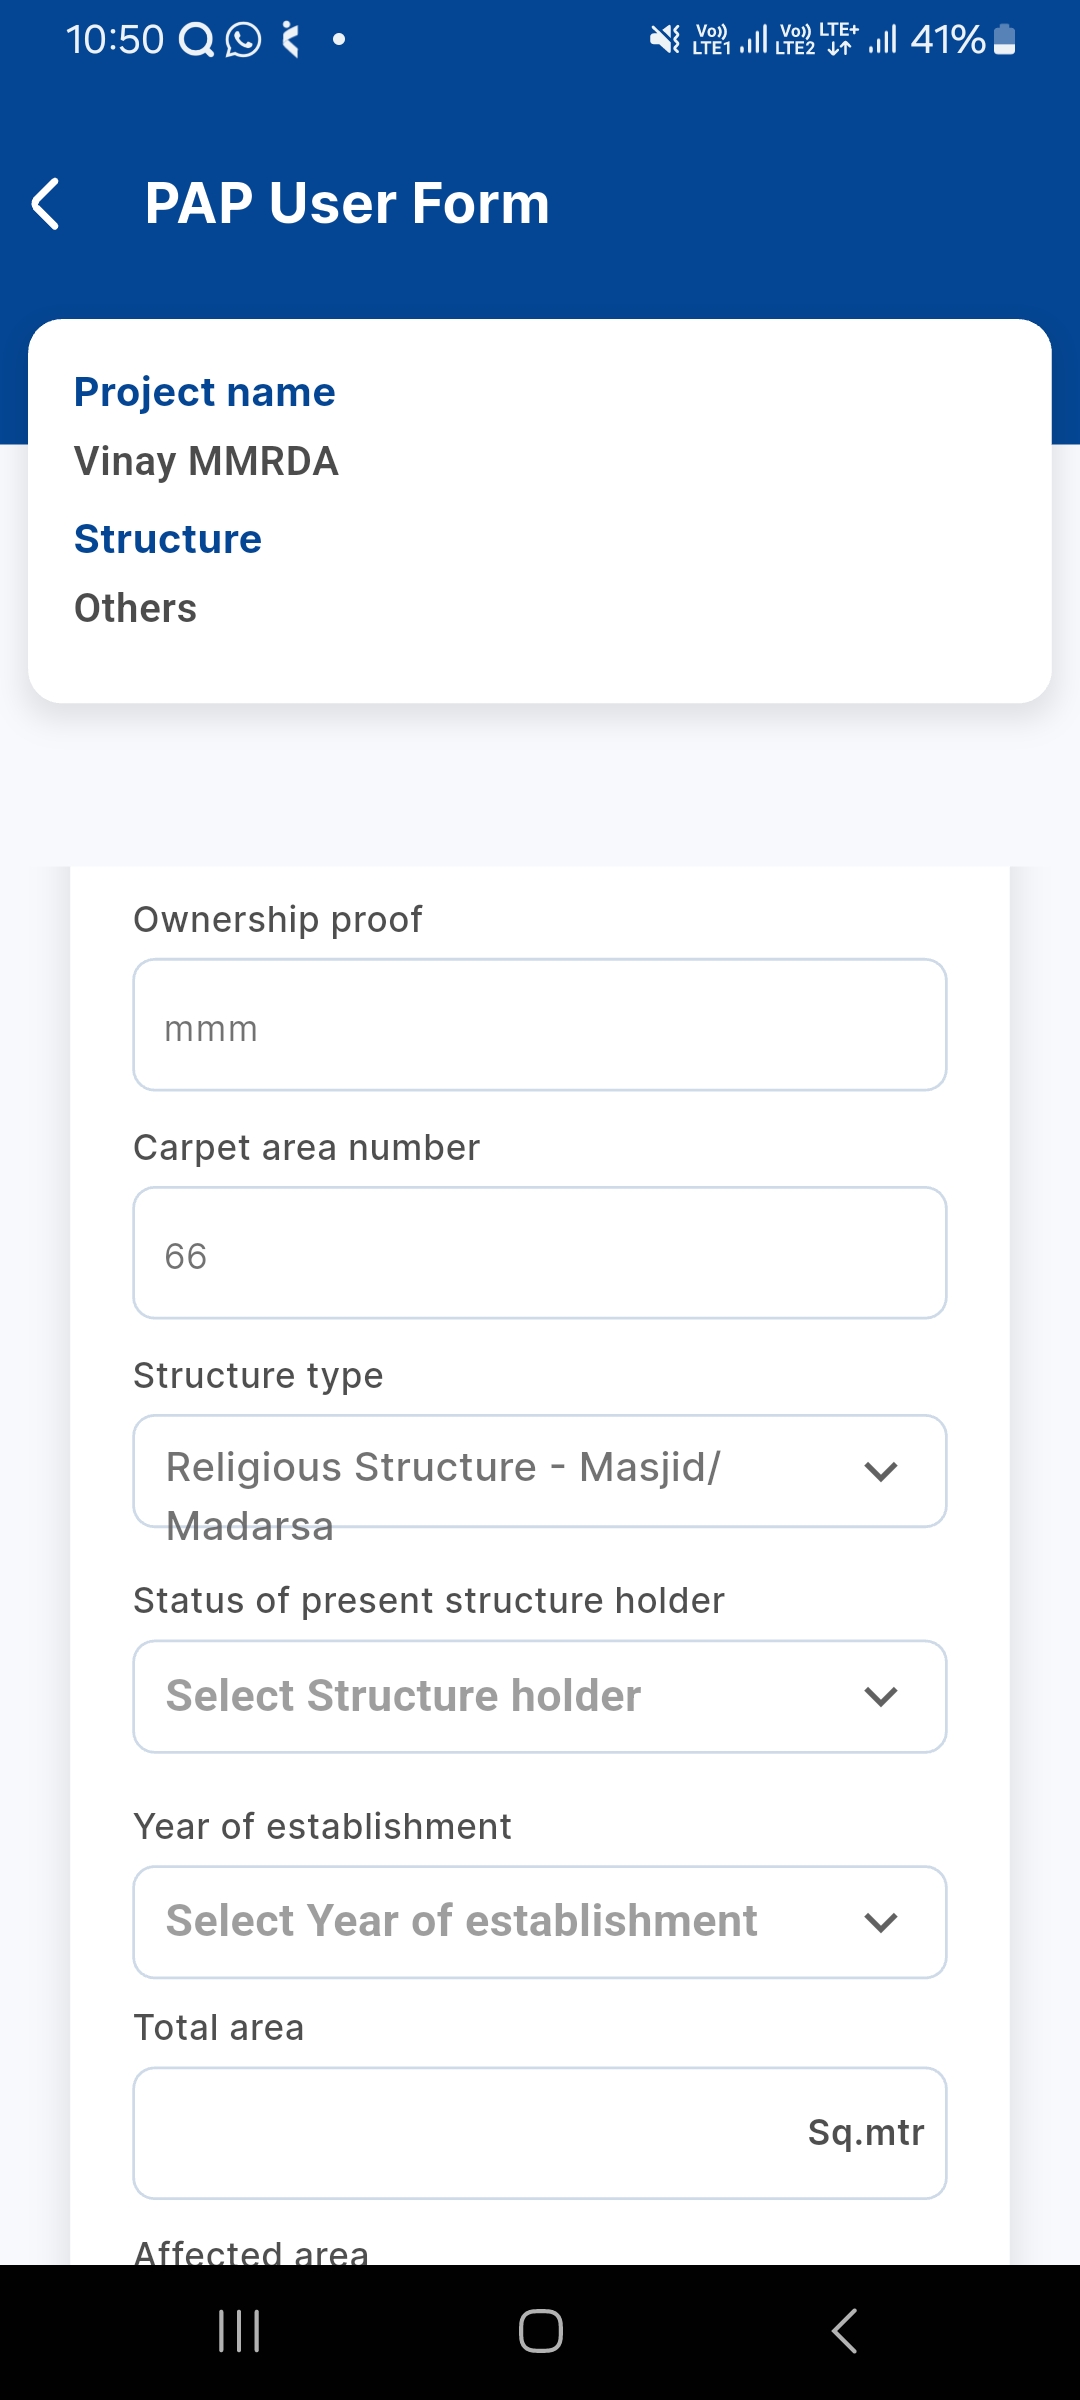1080x2400 pixels.
Task: Focus the Carpet area number field
Action: [x=539, y=1253]
